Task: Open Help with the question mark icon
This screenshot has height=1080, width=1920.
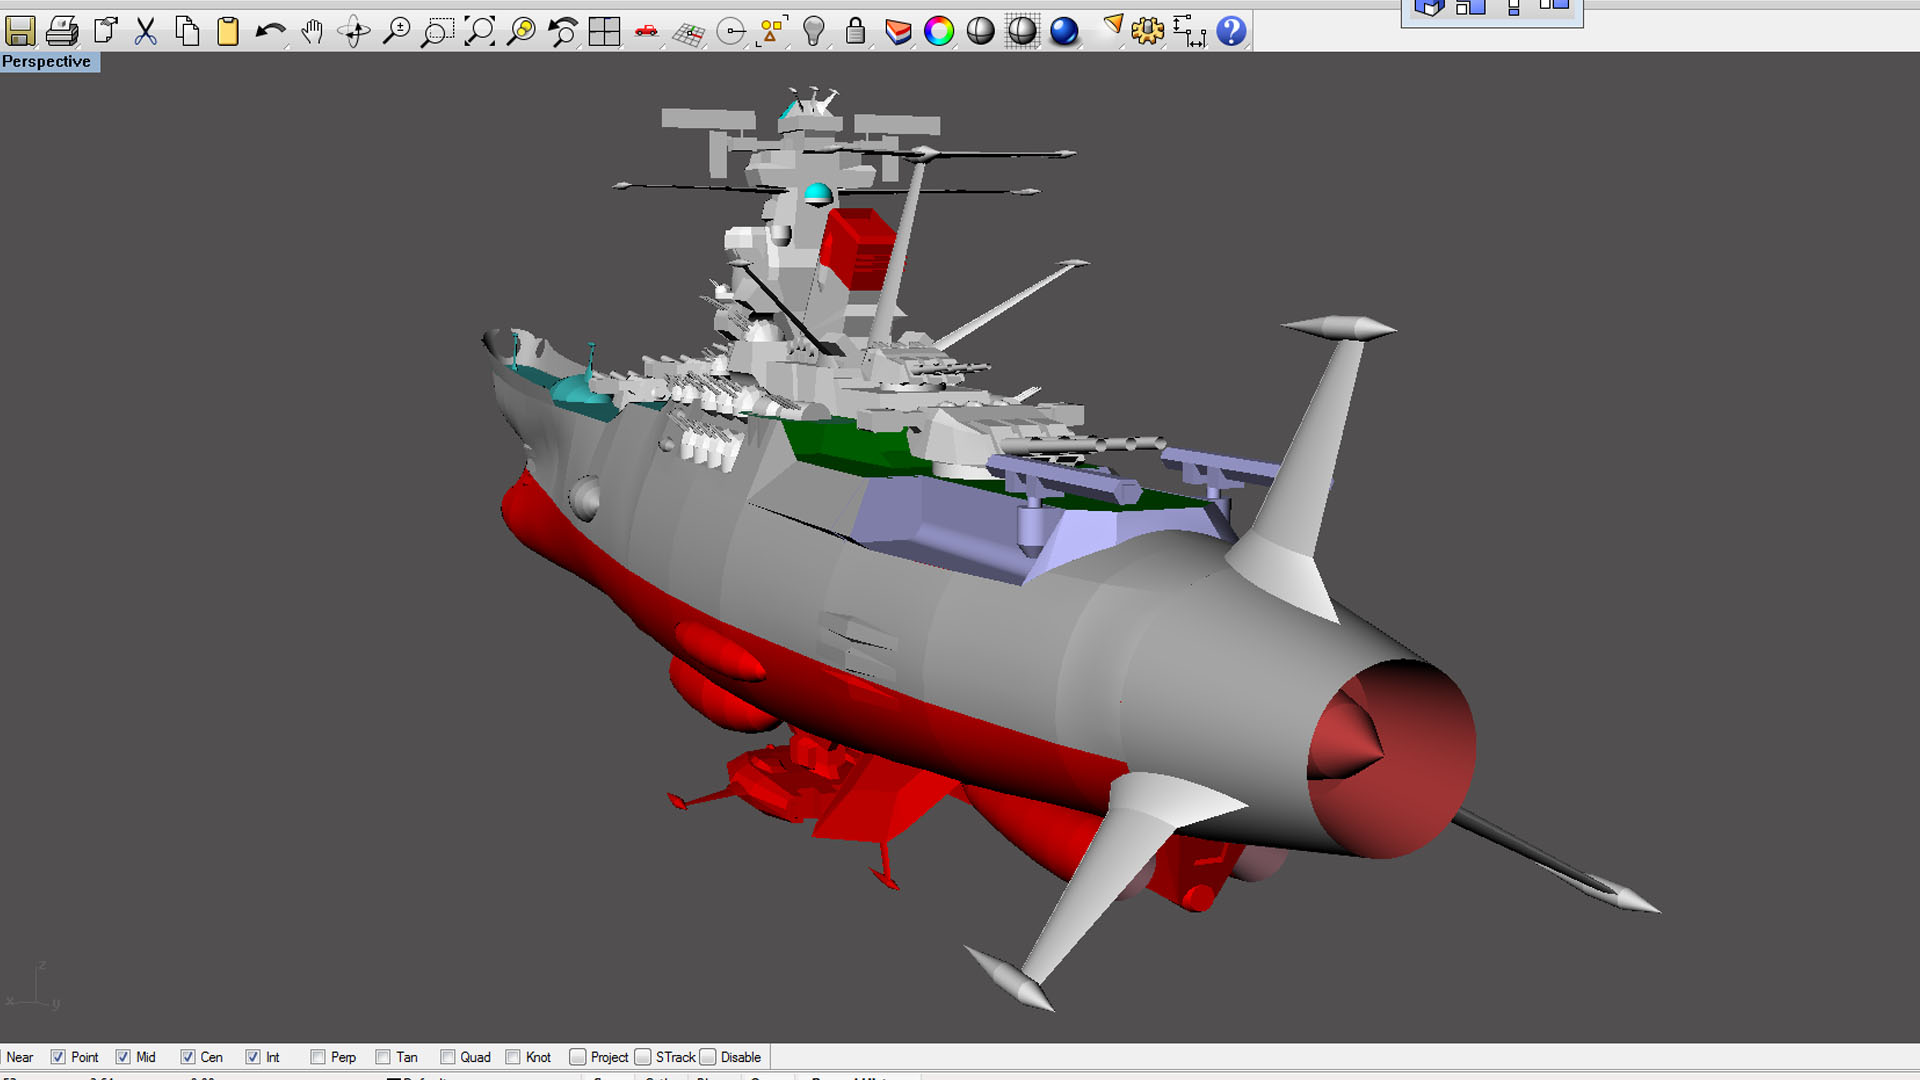Action: tap(1231, 31)
